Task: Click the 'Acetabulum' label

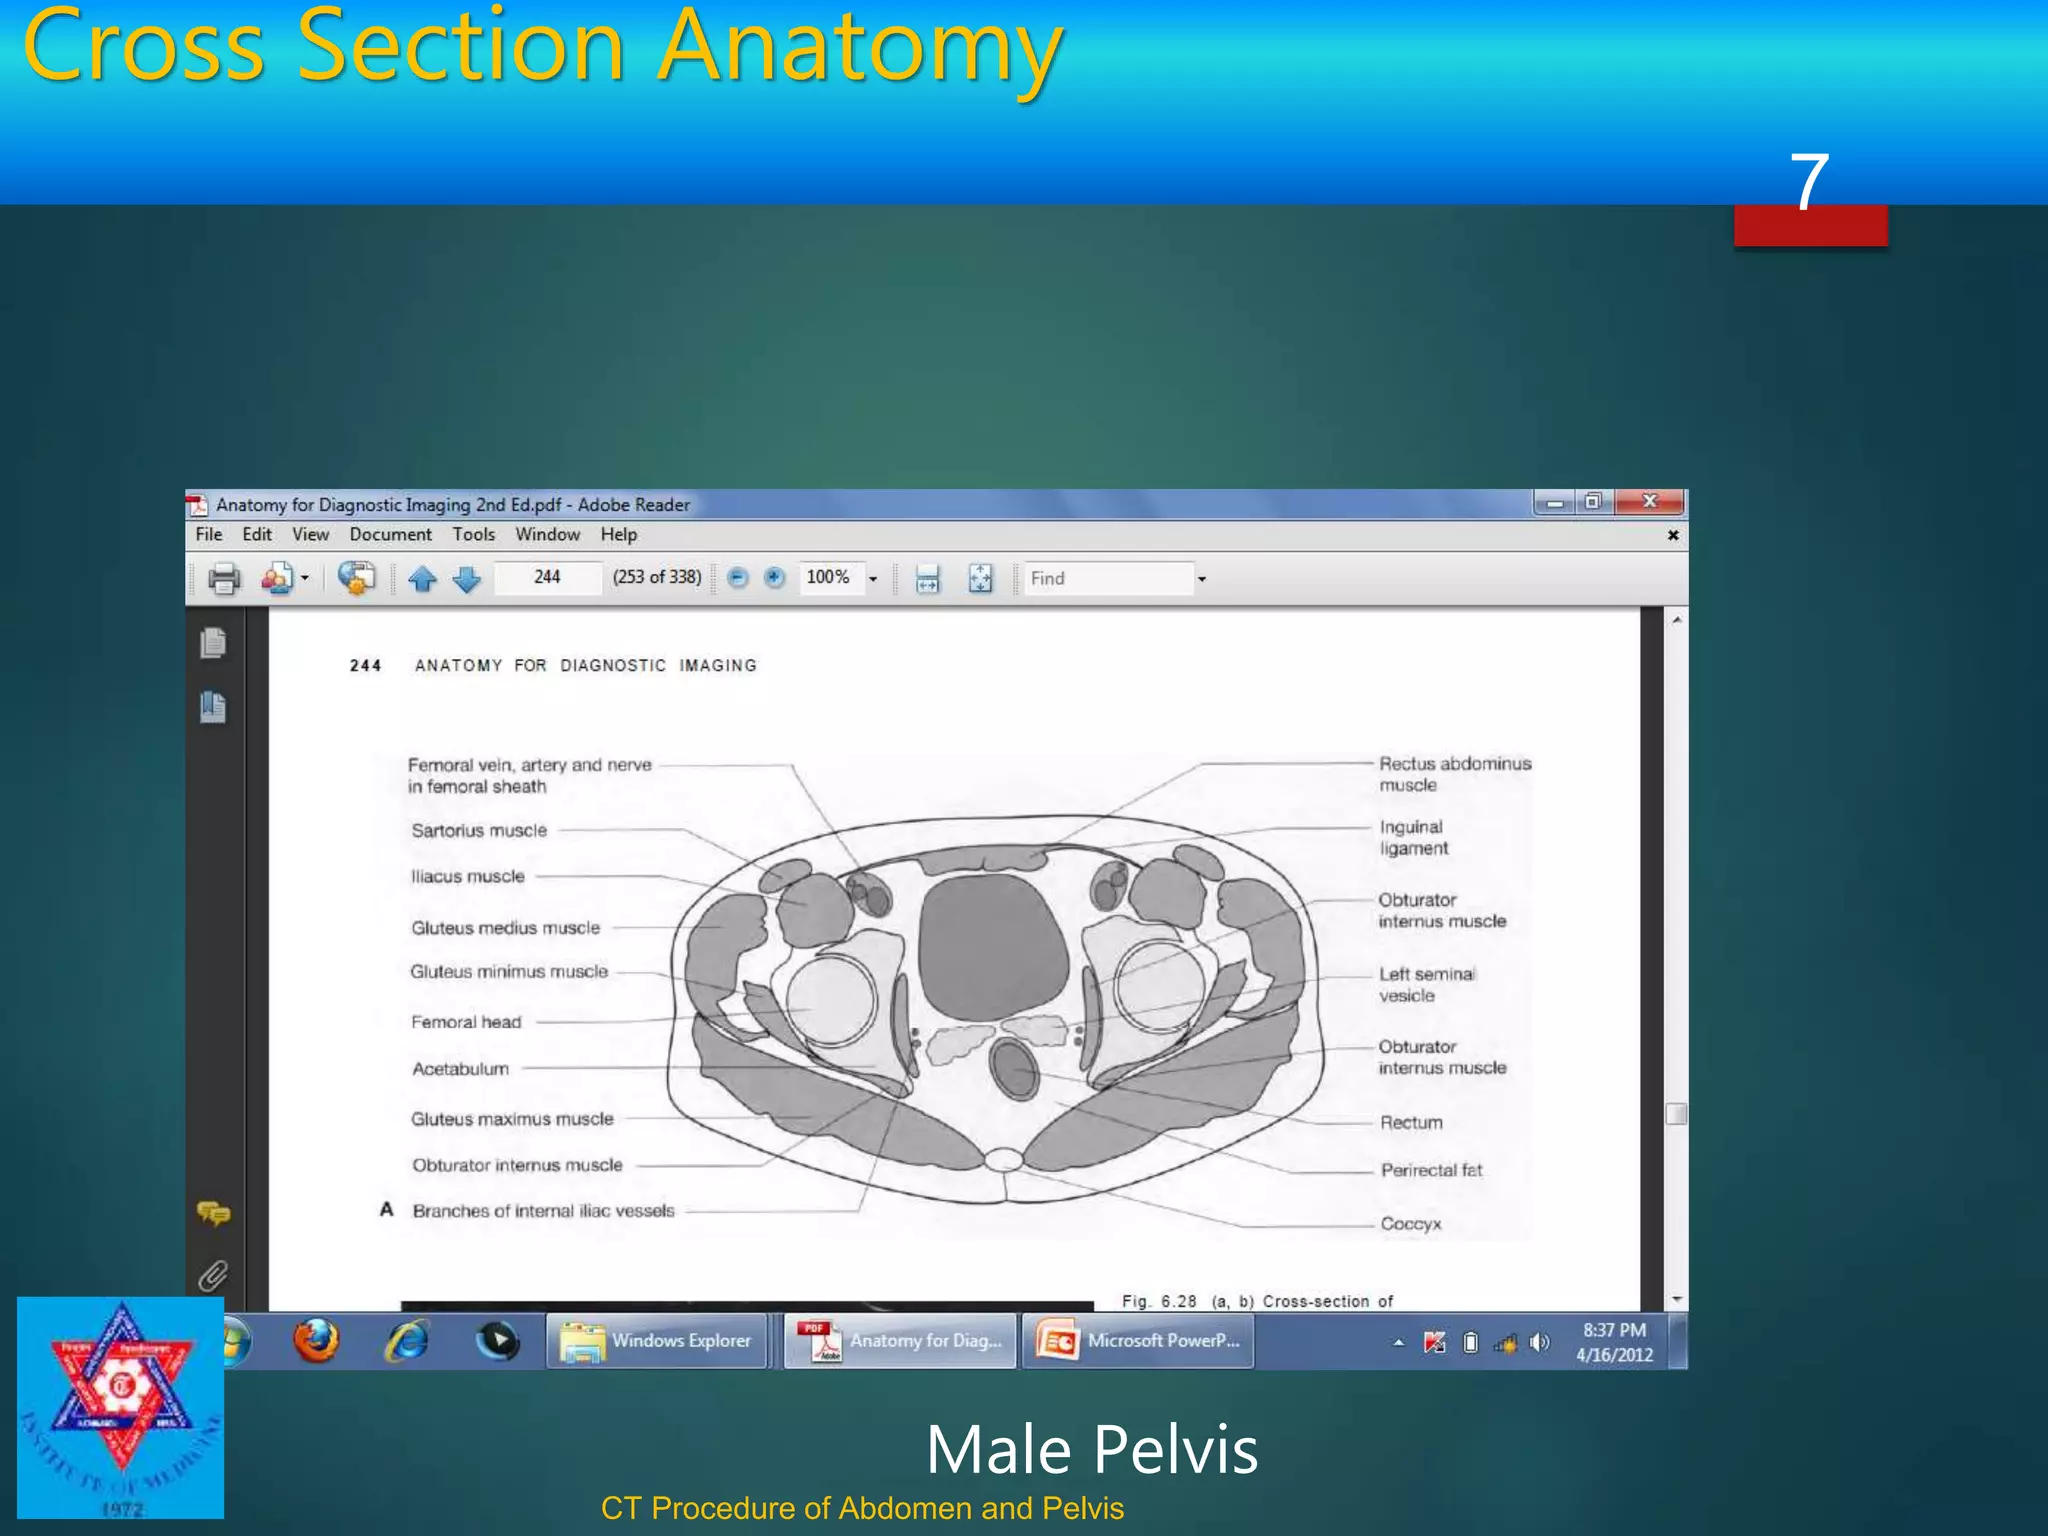Action: tap(460, 1069)
